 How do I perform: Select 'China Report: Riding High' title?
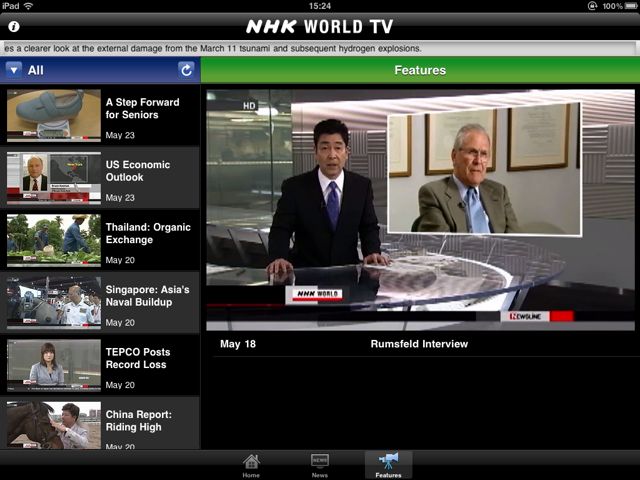tap(139, 420)
